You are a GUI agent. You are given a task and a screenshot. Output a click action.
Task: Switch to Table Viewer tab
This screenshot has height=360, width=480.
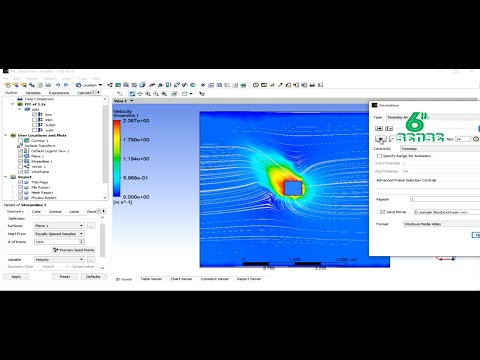point(151,279)
